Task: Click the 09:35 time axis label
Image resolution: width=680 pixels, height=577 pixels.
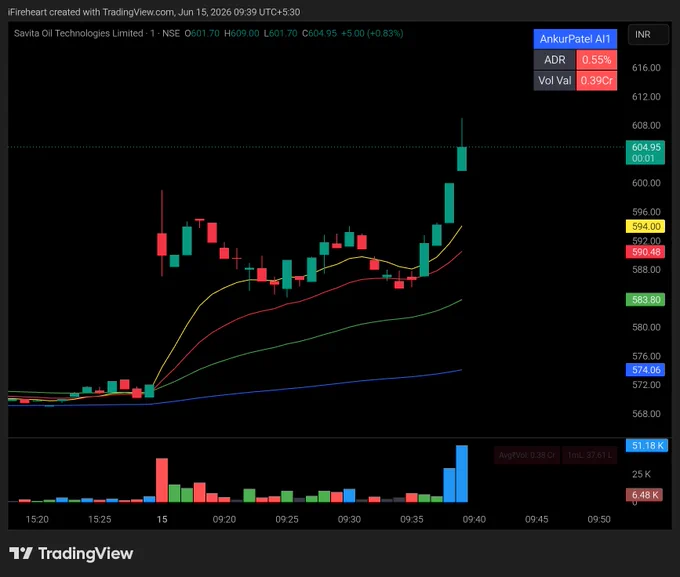Action: [x=412, y=519]
